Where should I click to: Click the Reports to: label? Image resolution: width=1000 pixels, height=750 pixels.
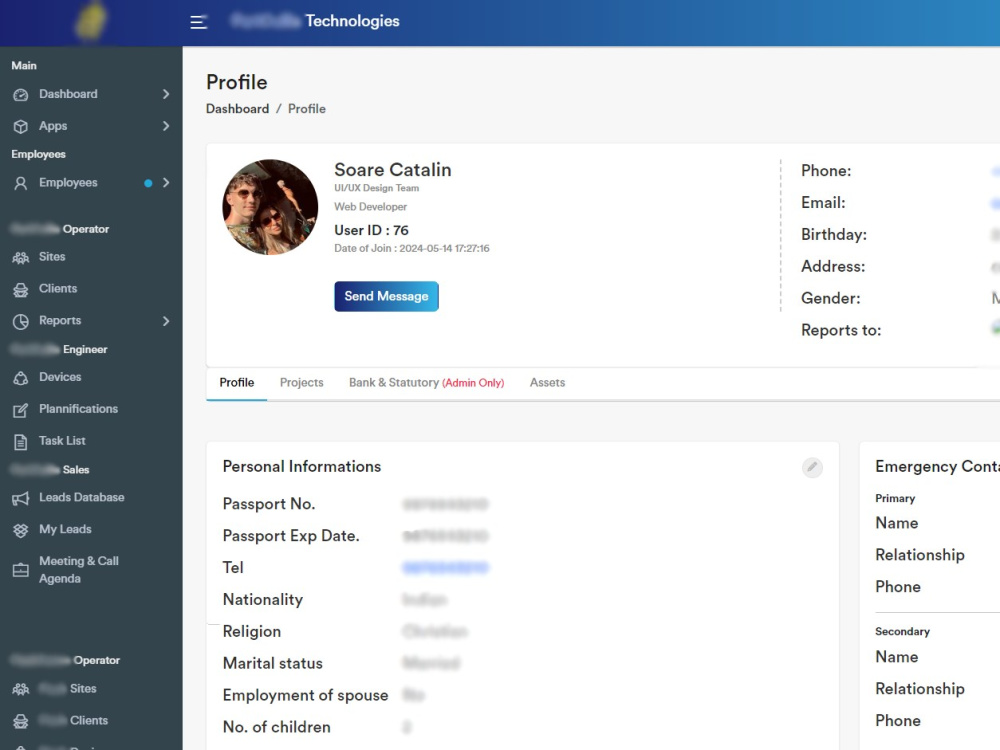pyautogui.click(x=841, y=330)
